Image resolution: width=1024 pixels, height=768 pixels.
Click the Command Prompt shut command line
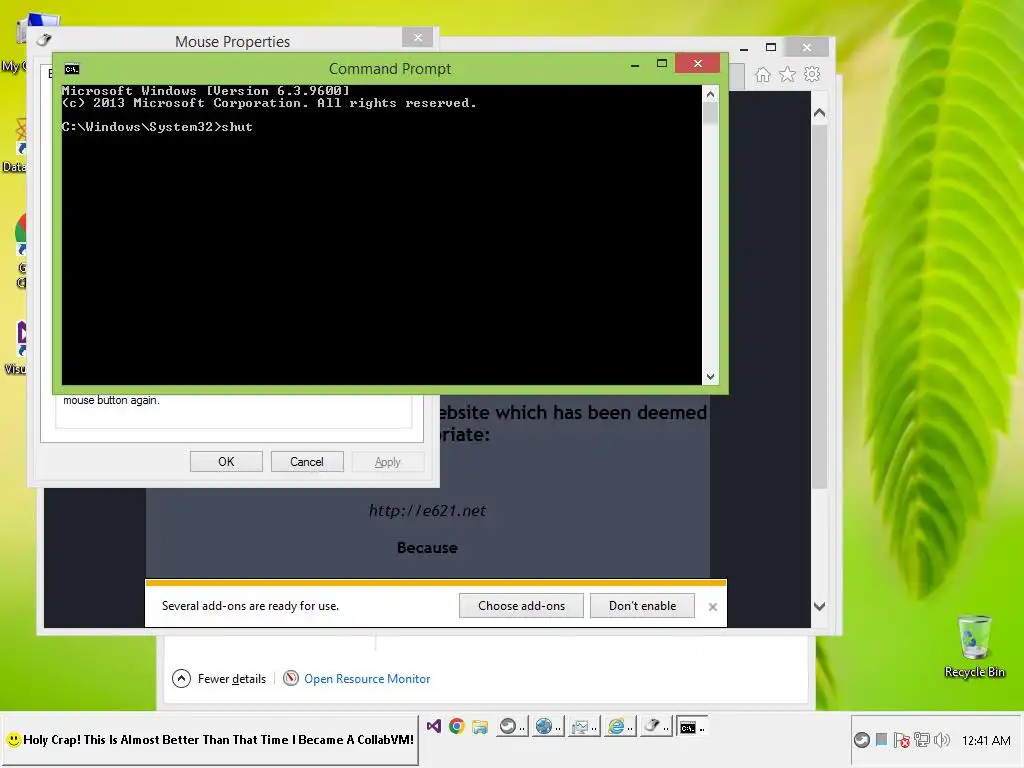coord(157,127)
